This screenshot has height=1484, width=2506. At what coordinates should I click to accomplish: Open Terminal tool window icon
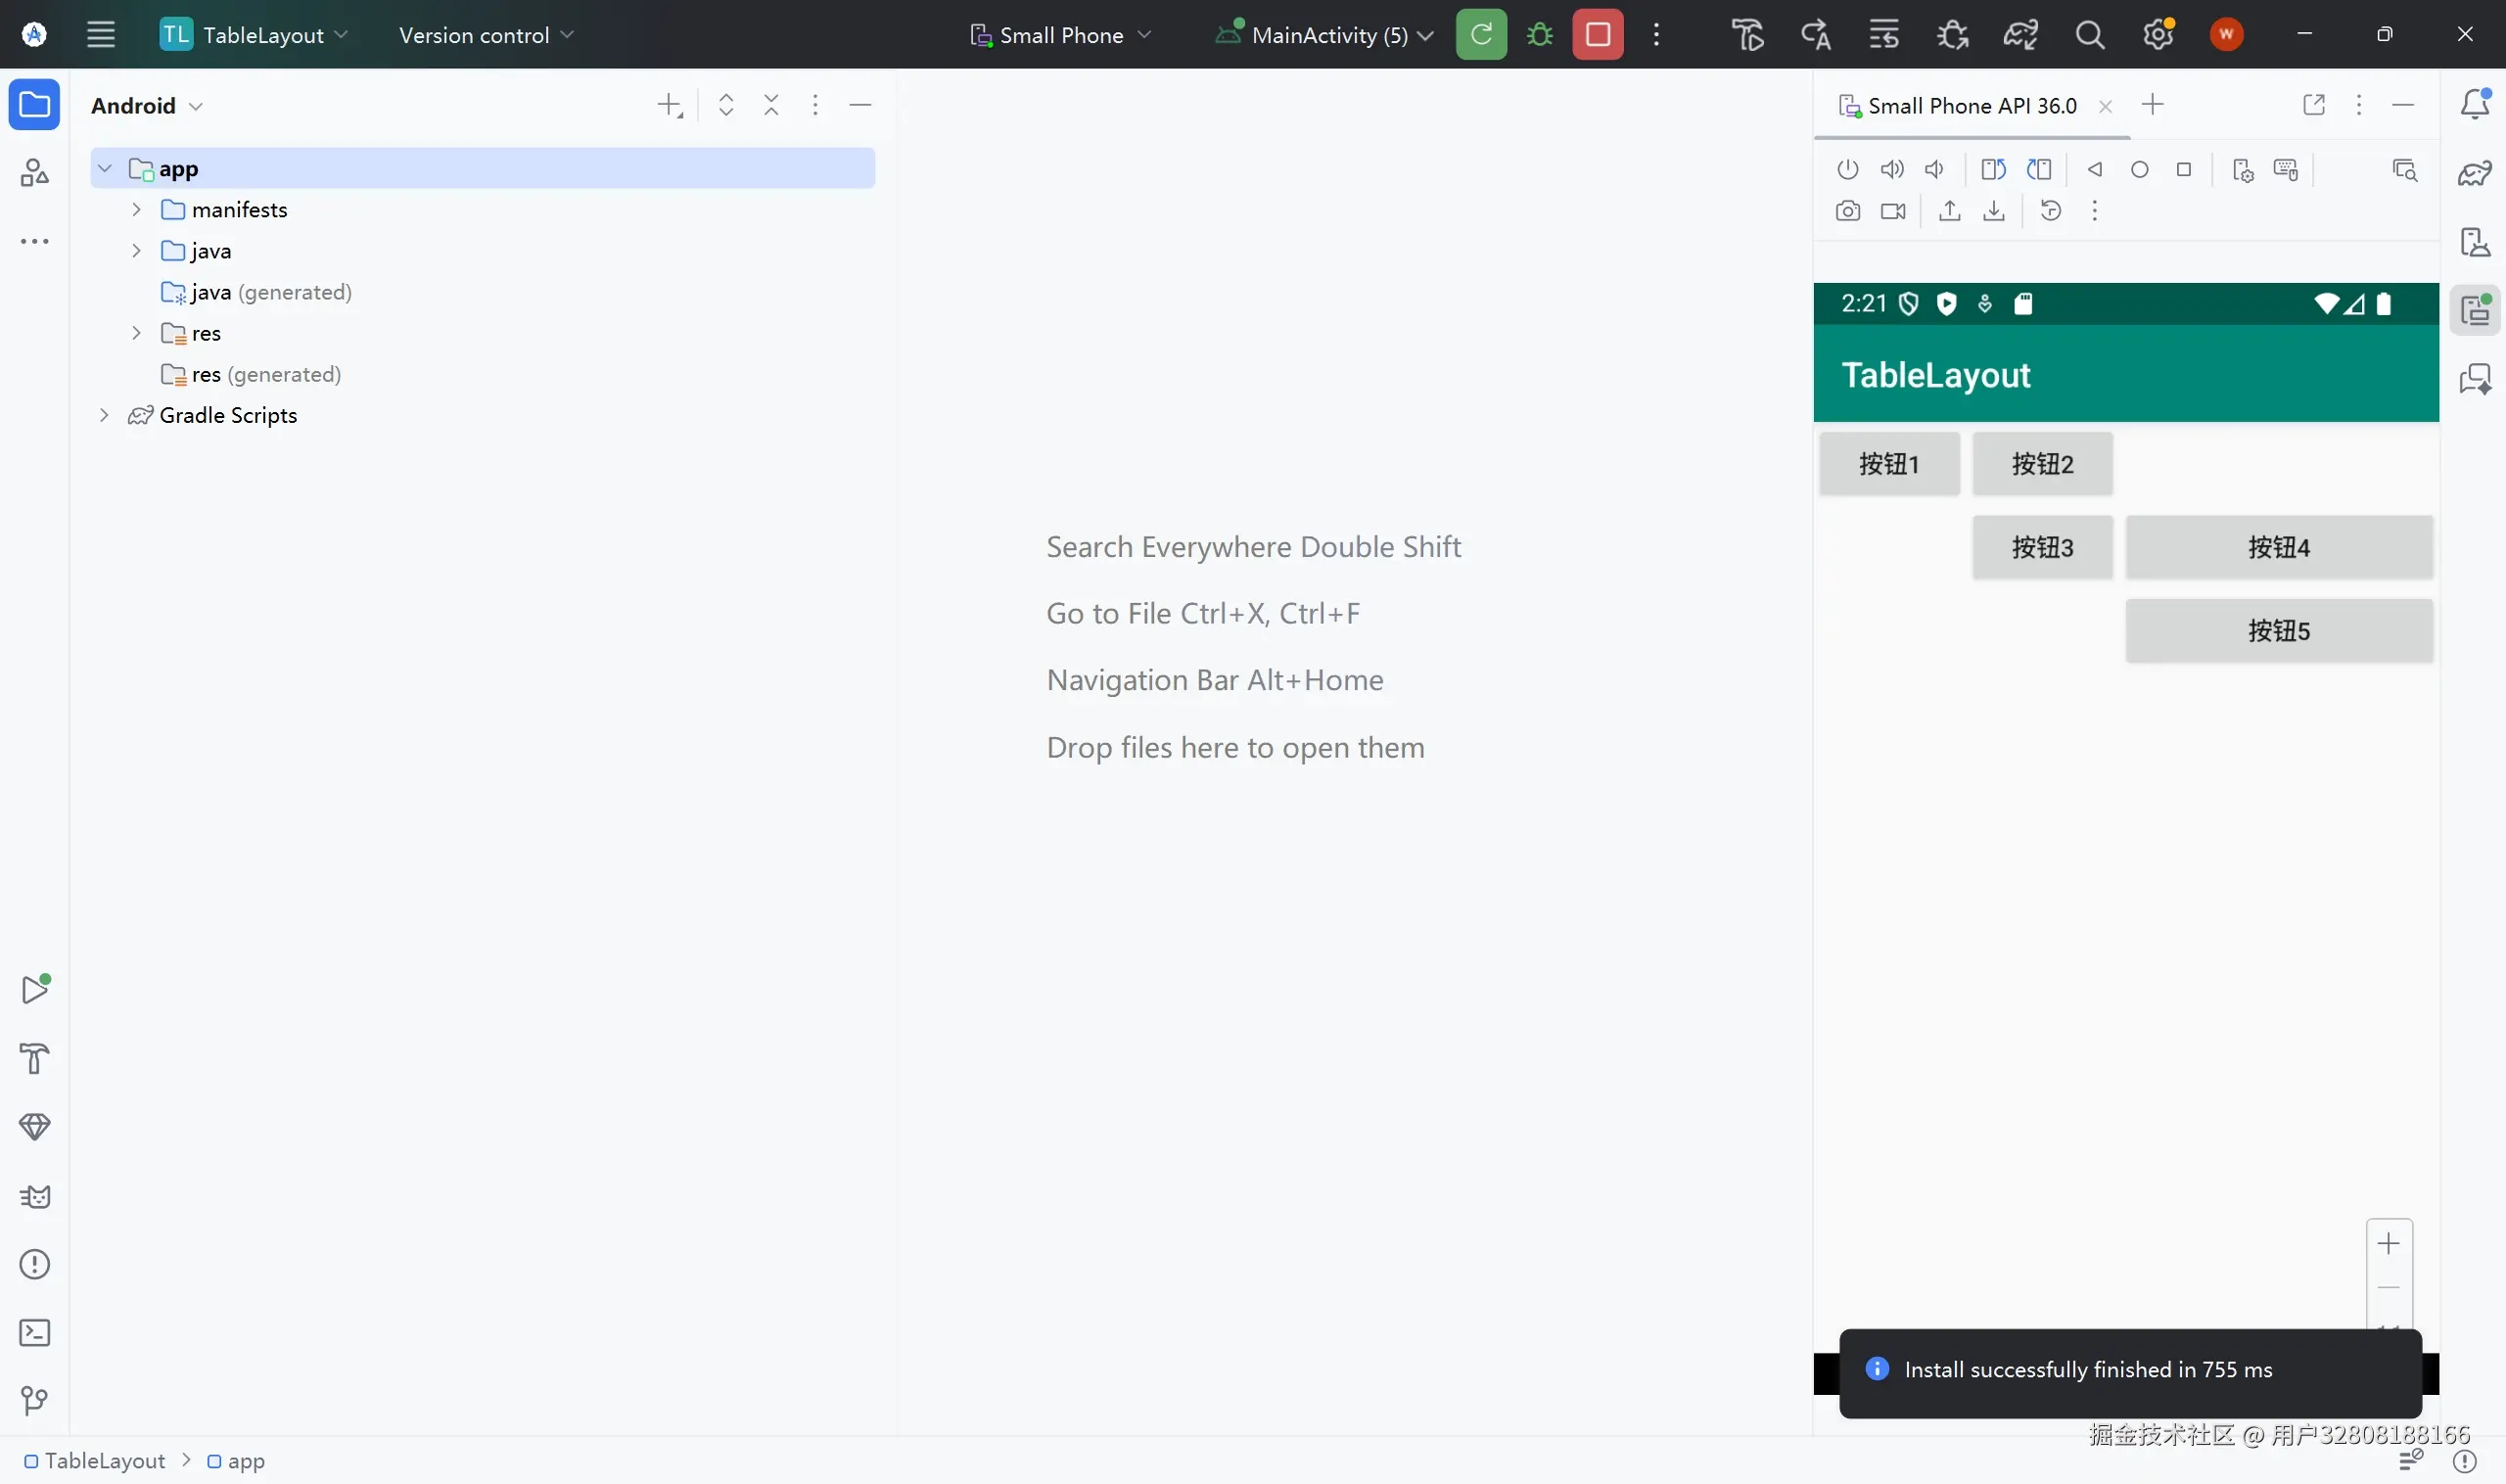[35, 1332]
